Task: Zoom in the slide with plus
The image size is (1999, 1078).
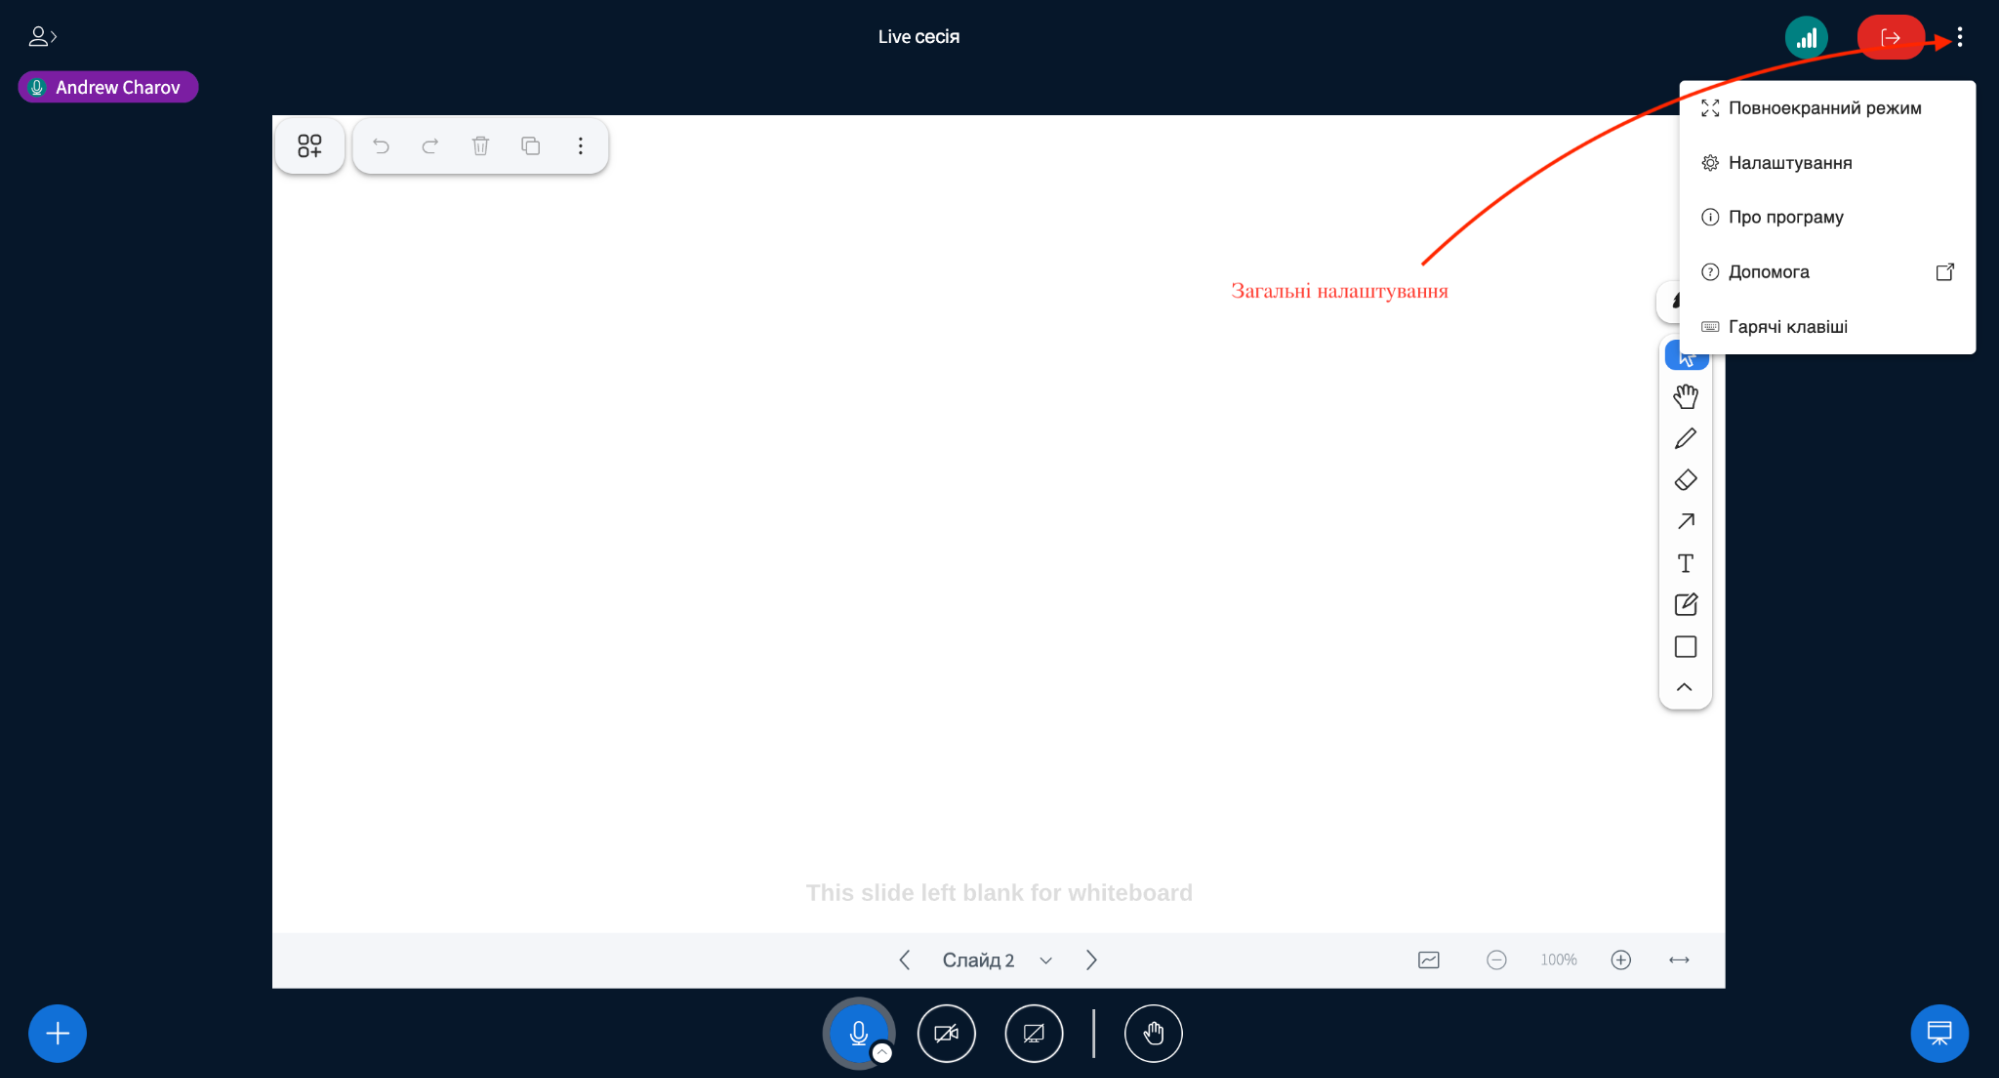Action: coord(1620,960)
